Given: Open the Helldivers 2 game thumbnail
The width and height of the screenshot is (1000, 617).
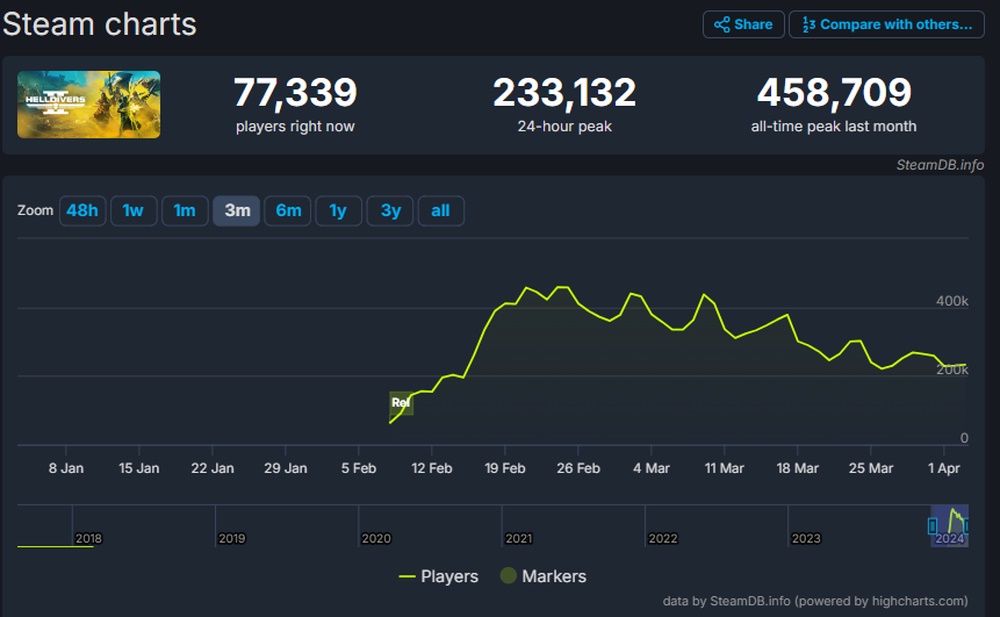Looking at the screenshot, I should [89, 104].
